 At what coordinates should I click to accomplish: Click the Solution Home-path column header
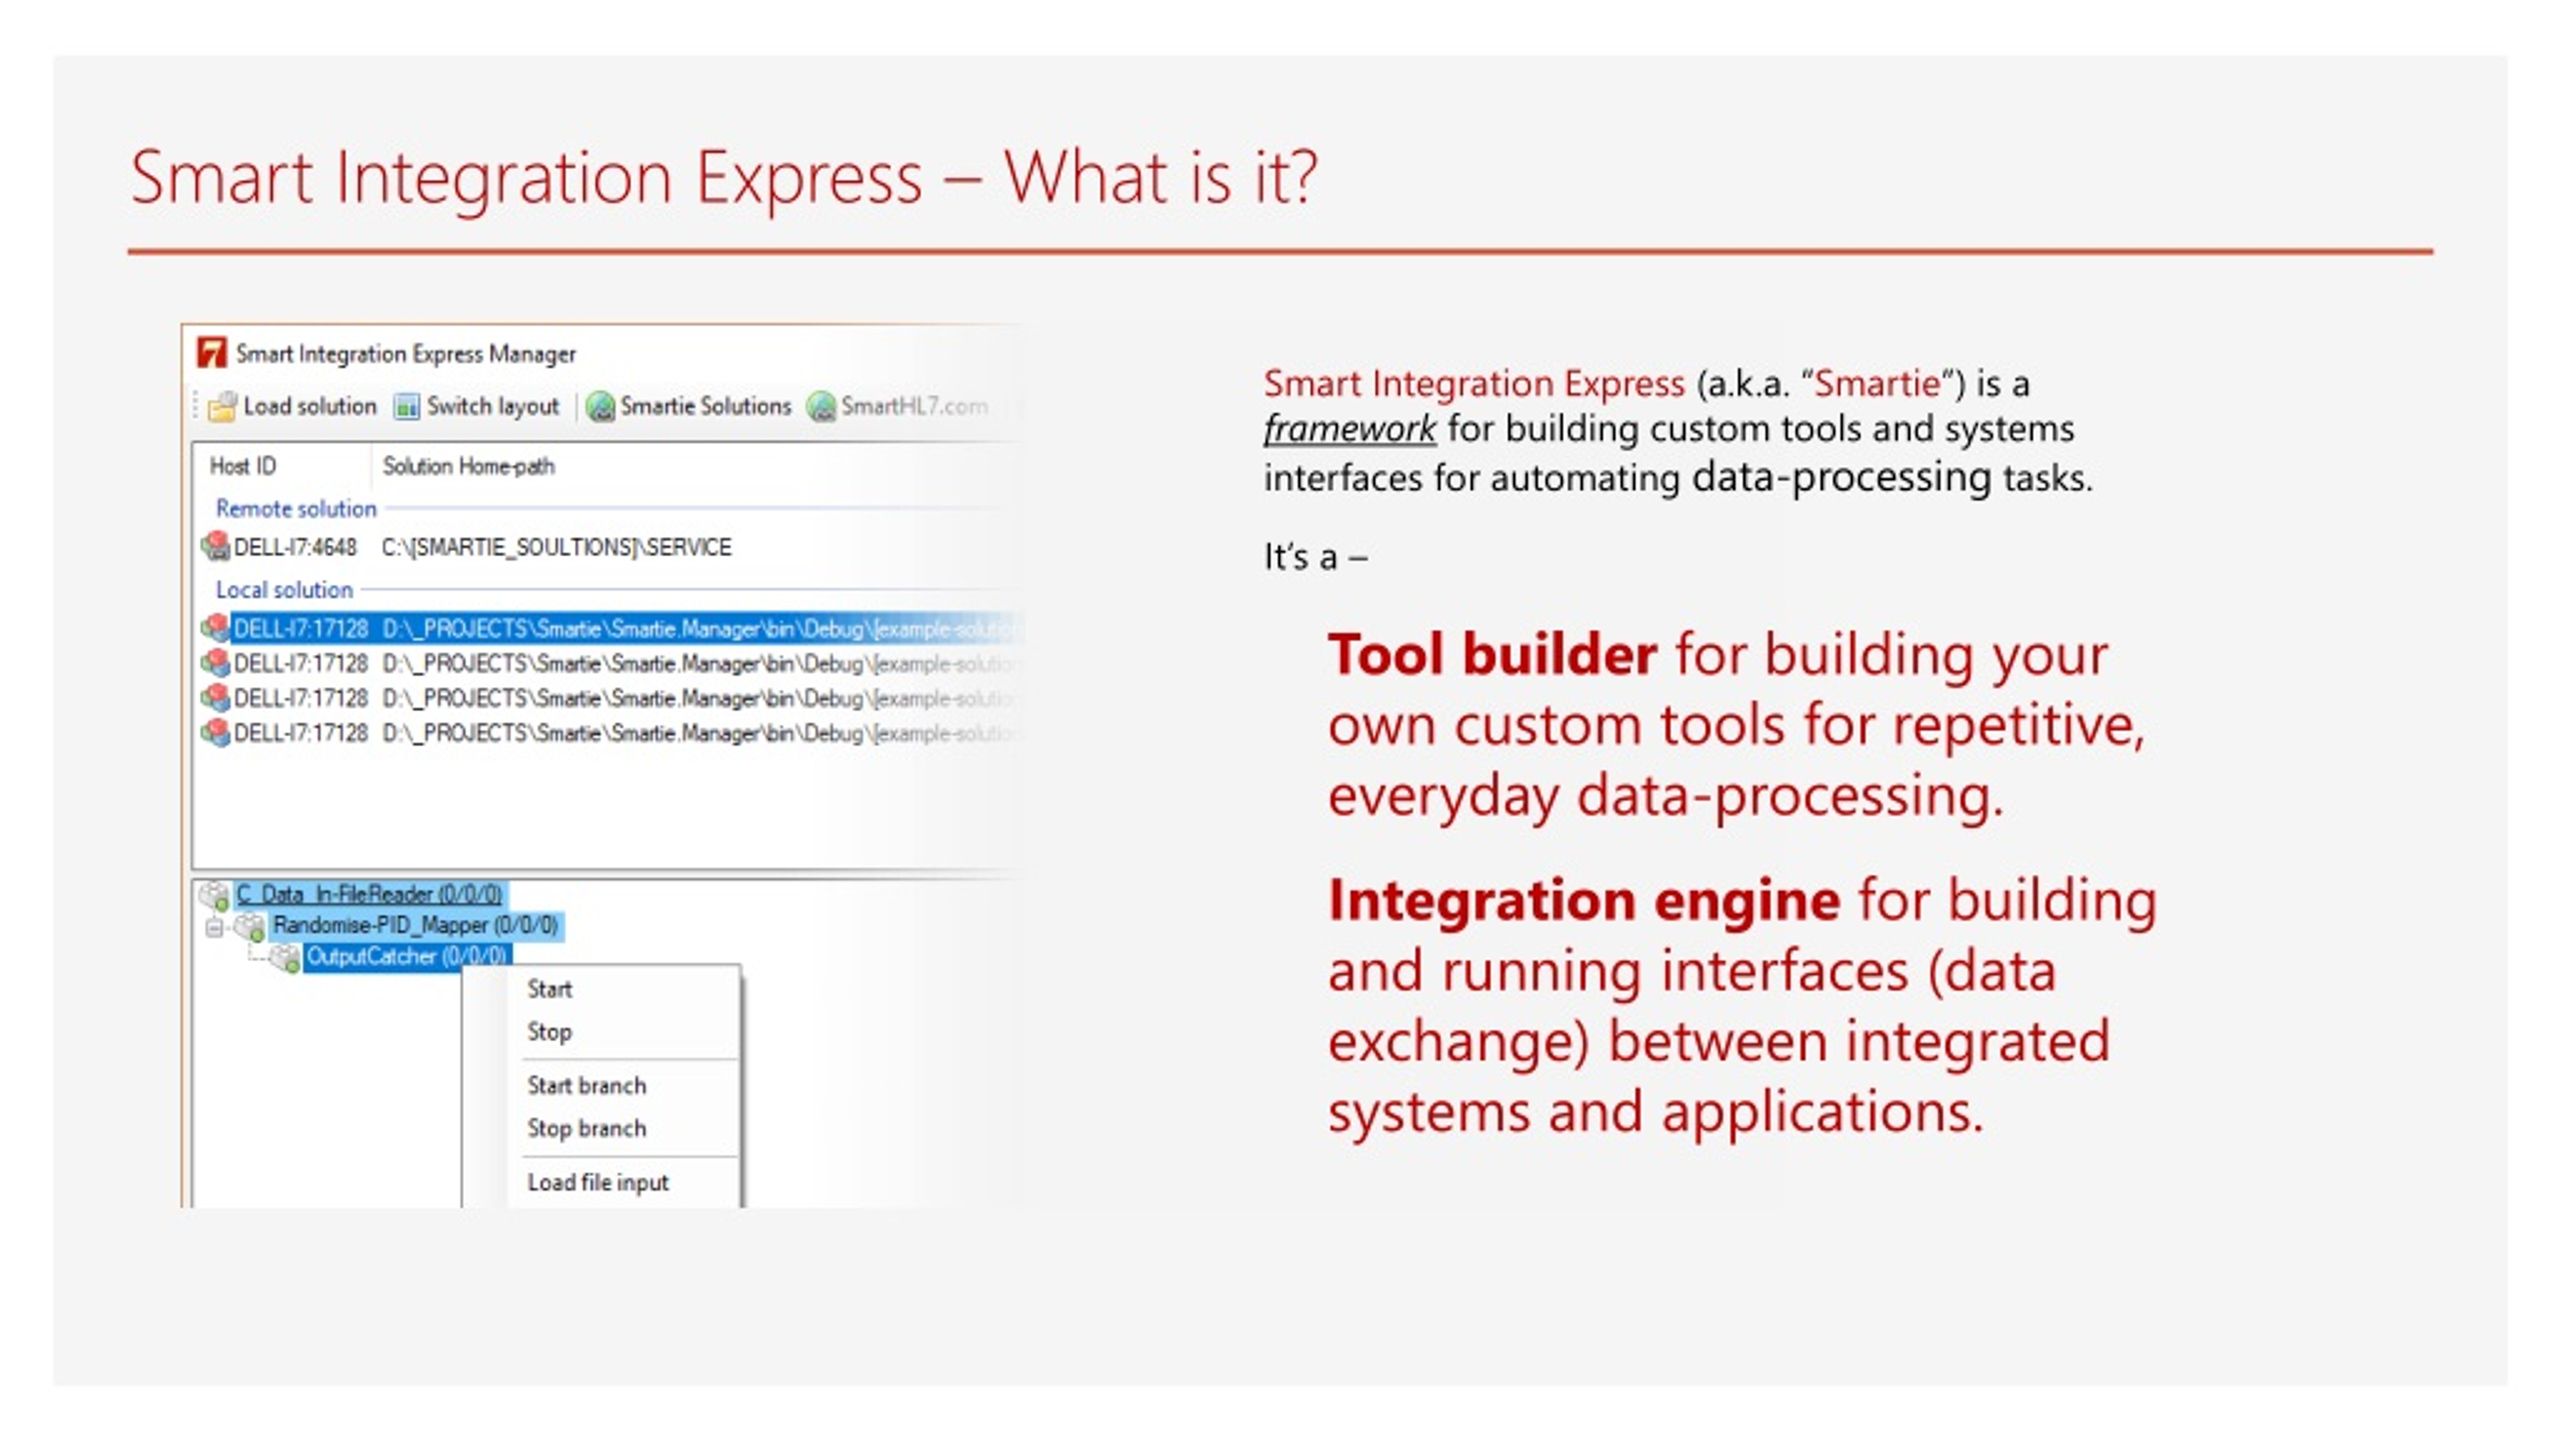pos(468,466)
